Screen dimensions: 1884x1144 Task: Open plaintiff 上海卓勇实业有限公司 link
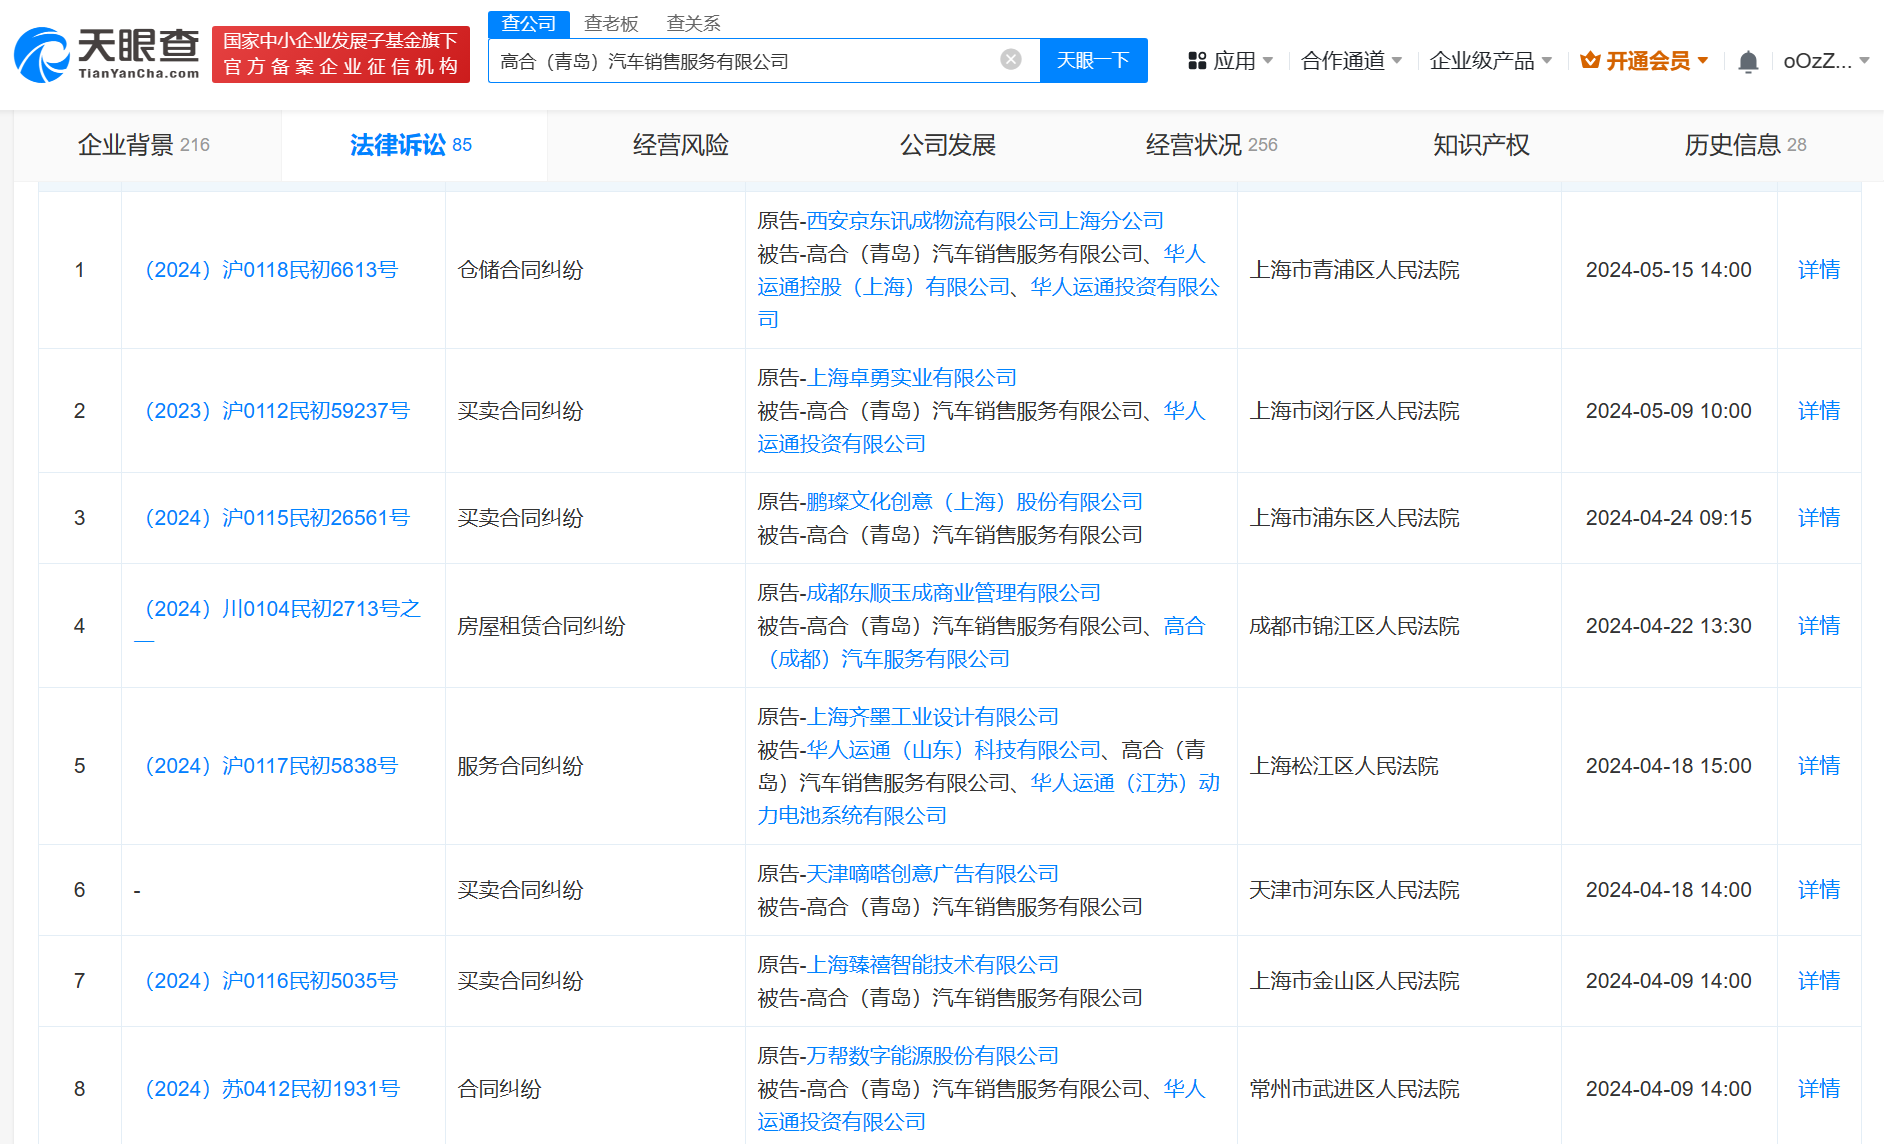click(x=911, y=378)
